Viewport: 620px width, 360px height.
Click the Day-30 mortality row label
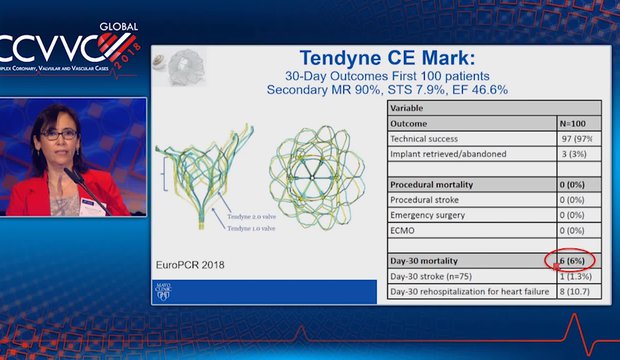[x=423, y=261]
